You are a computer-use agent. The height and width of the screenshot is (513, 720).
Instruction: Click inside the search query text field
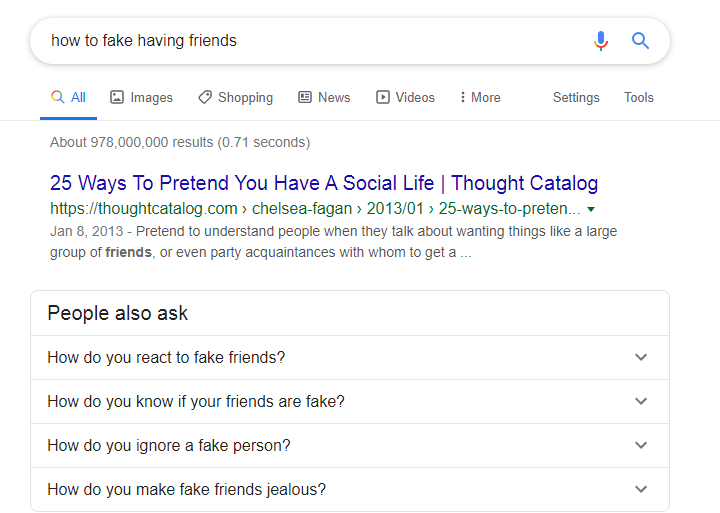point(300,41)
